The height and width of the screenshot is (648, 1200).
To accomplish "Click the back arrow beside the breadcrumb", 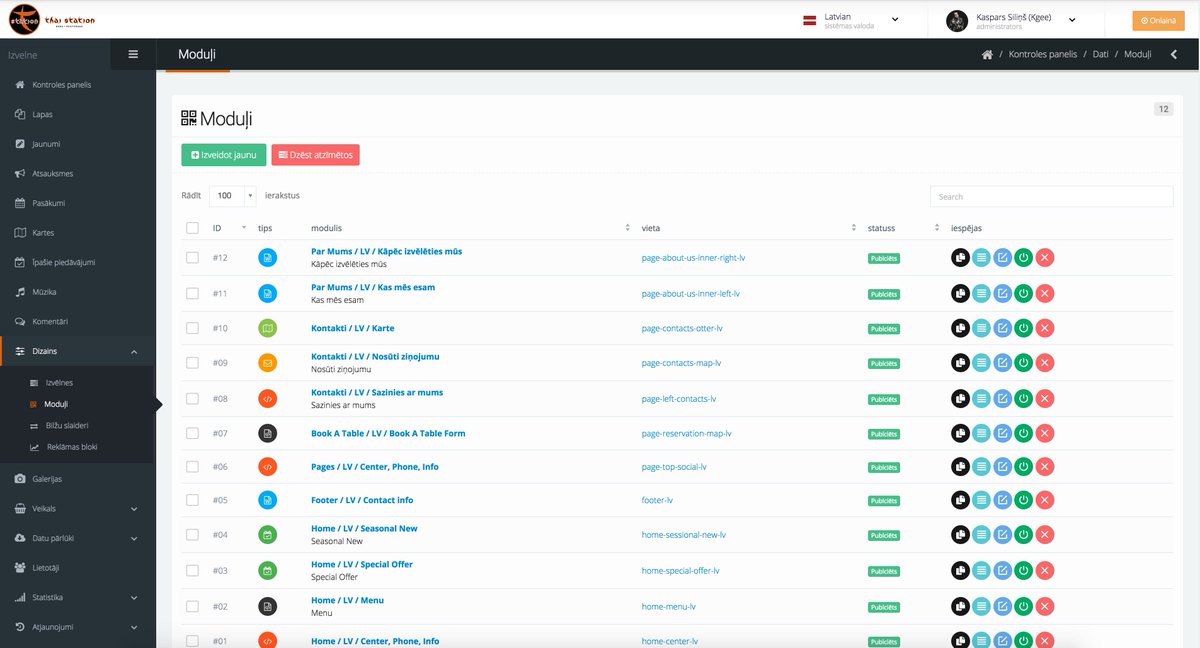I will click(x=1174, y=55).
